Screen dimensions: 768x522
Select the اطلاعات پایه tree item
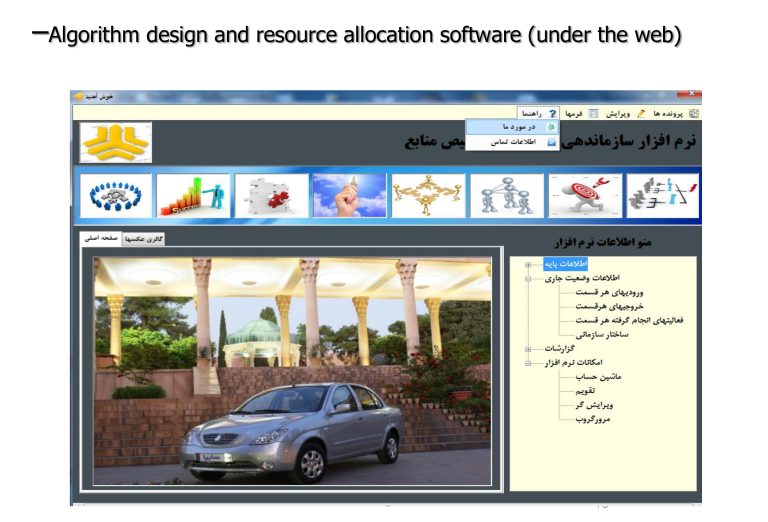coord(565,264)
